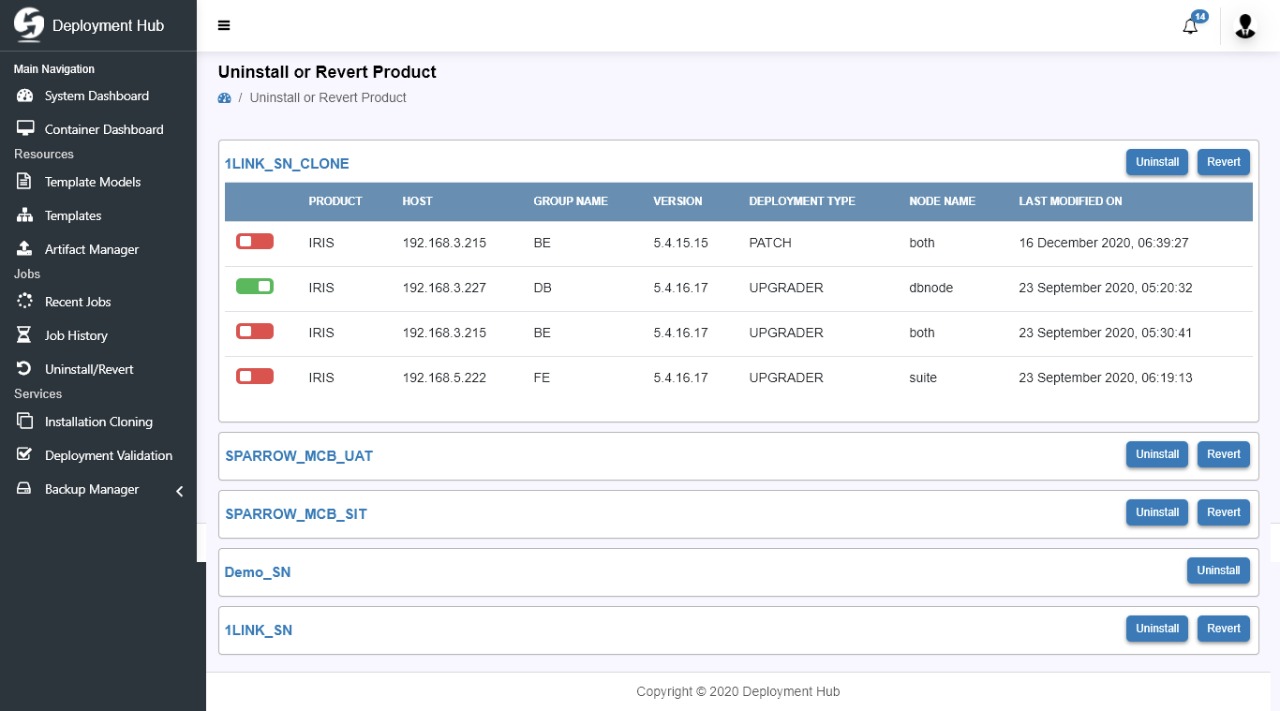Toggle the hamburger menu icon
1280x711 pixels.
224,26
